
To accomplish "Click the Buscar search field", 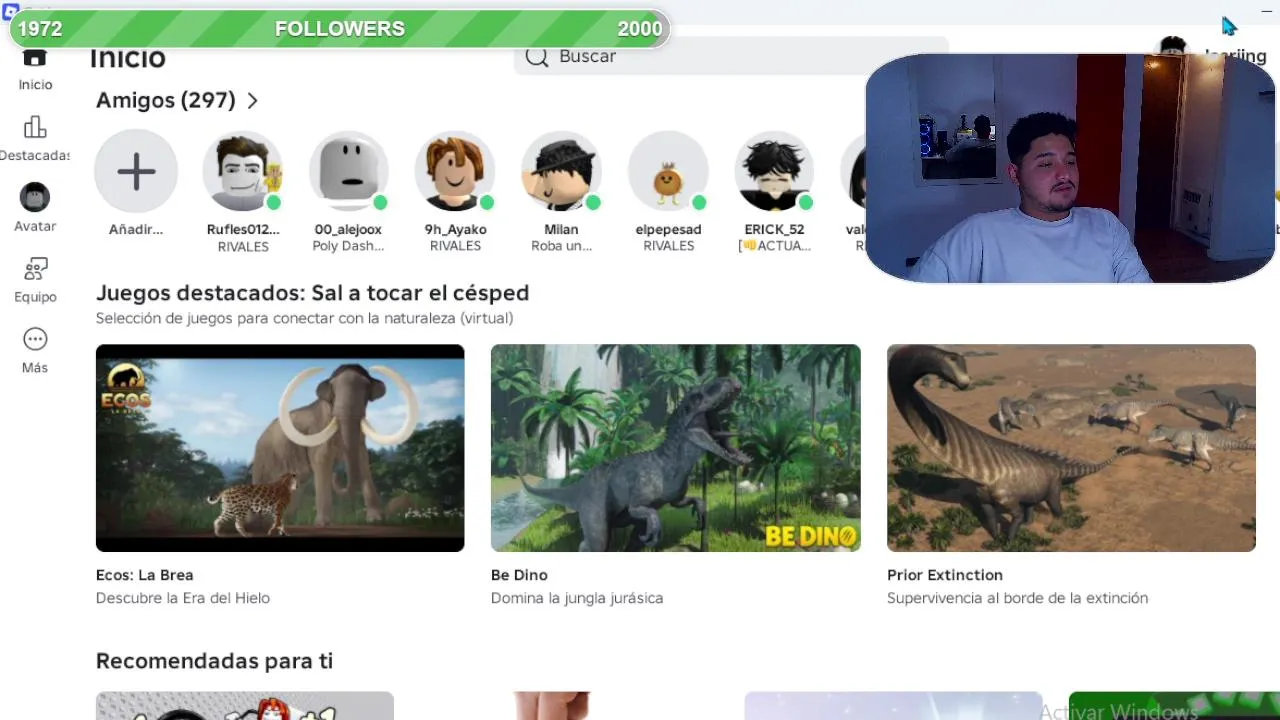I will tap(730, 57).
